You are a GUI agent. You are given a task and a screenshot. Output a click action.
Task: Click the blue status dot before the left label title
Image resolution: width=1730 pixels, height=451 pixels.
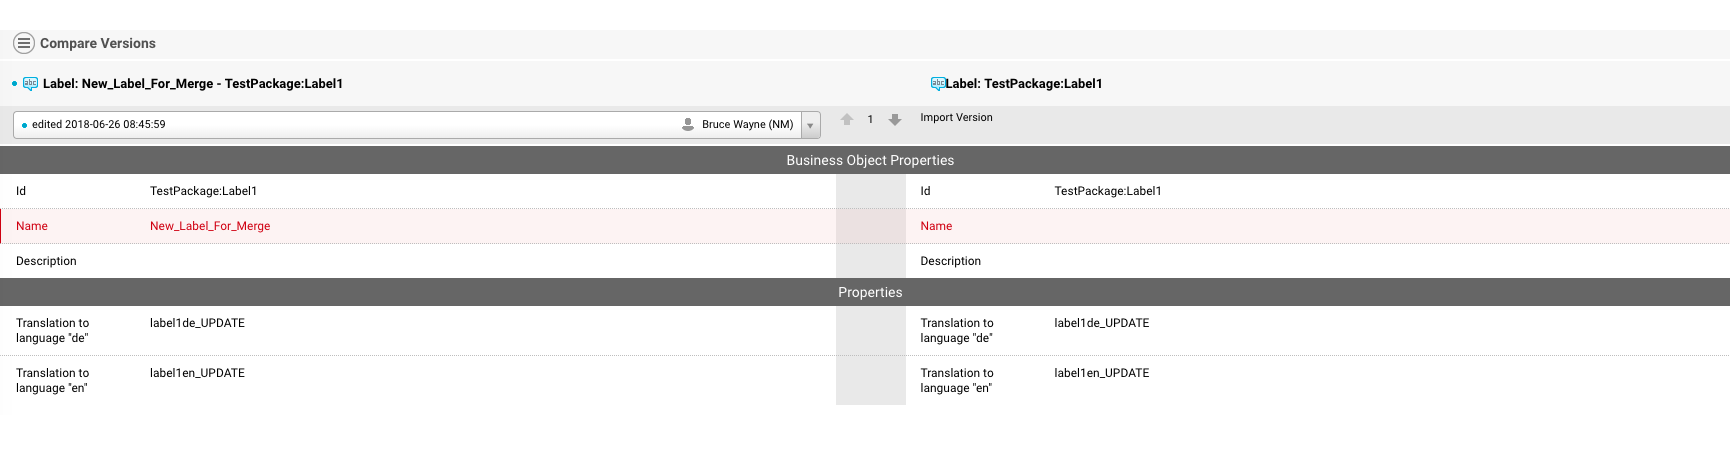(x=14, y=84)
